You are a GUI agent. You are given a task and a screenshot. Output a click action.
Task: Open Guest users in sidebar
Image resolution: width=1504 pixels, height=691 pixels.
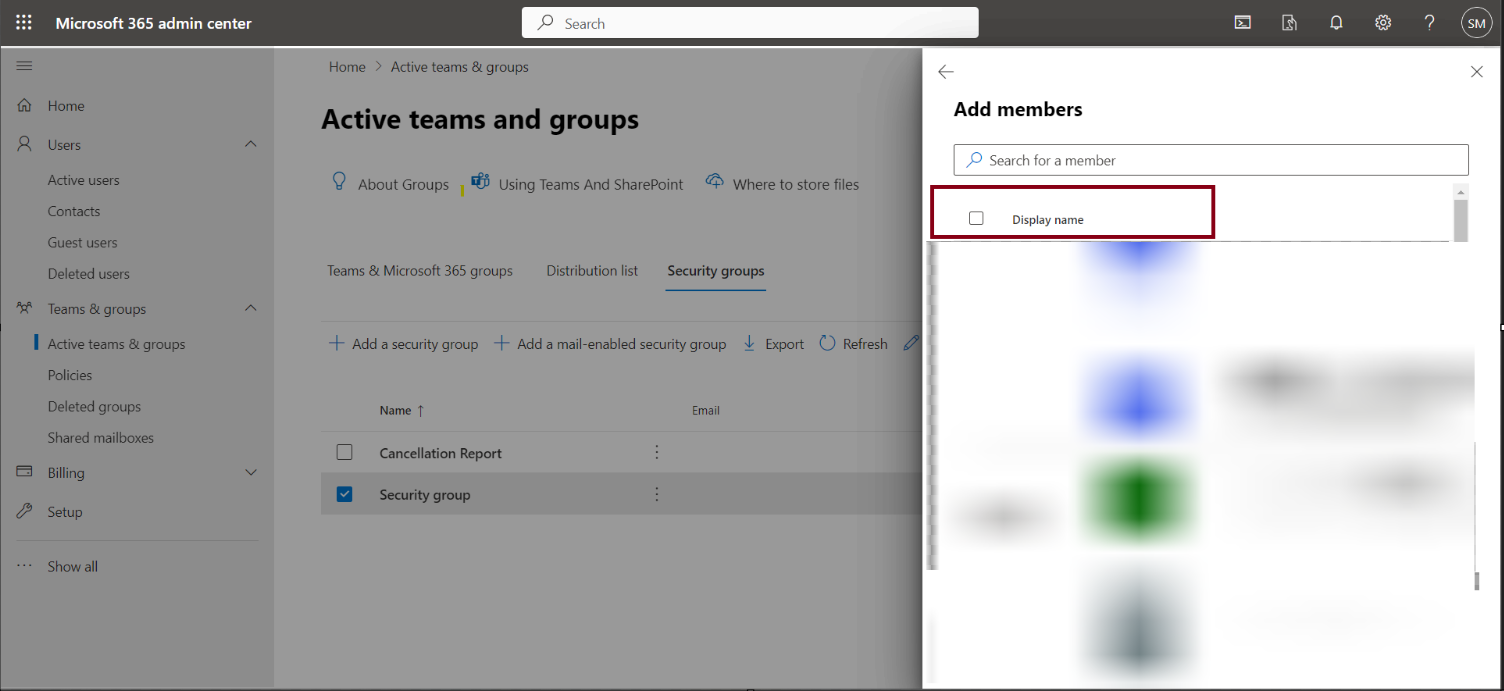[83, 242]
